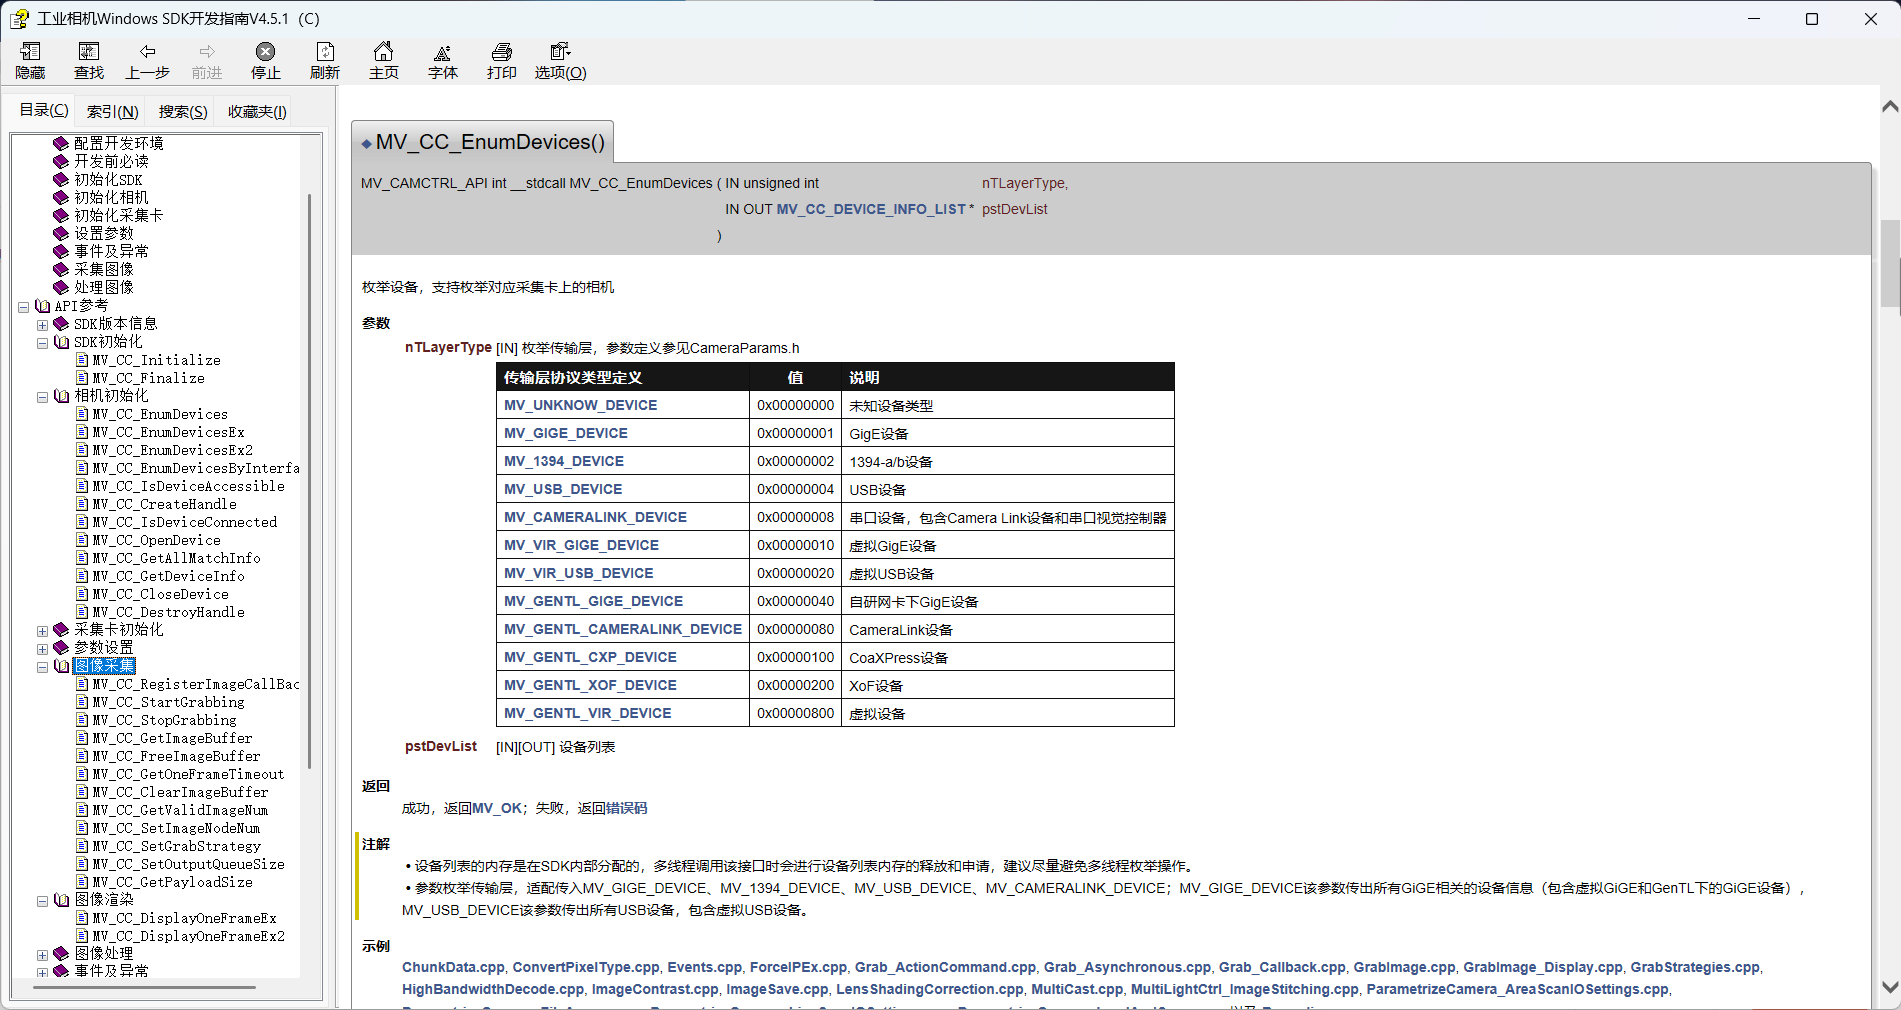The image size is (1901, 1010).
Task: Click the 0x00000004 value cell
Action: point(795,489)
